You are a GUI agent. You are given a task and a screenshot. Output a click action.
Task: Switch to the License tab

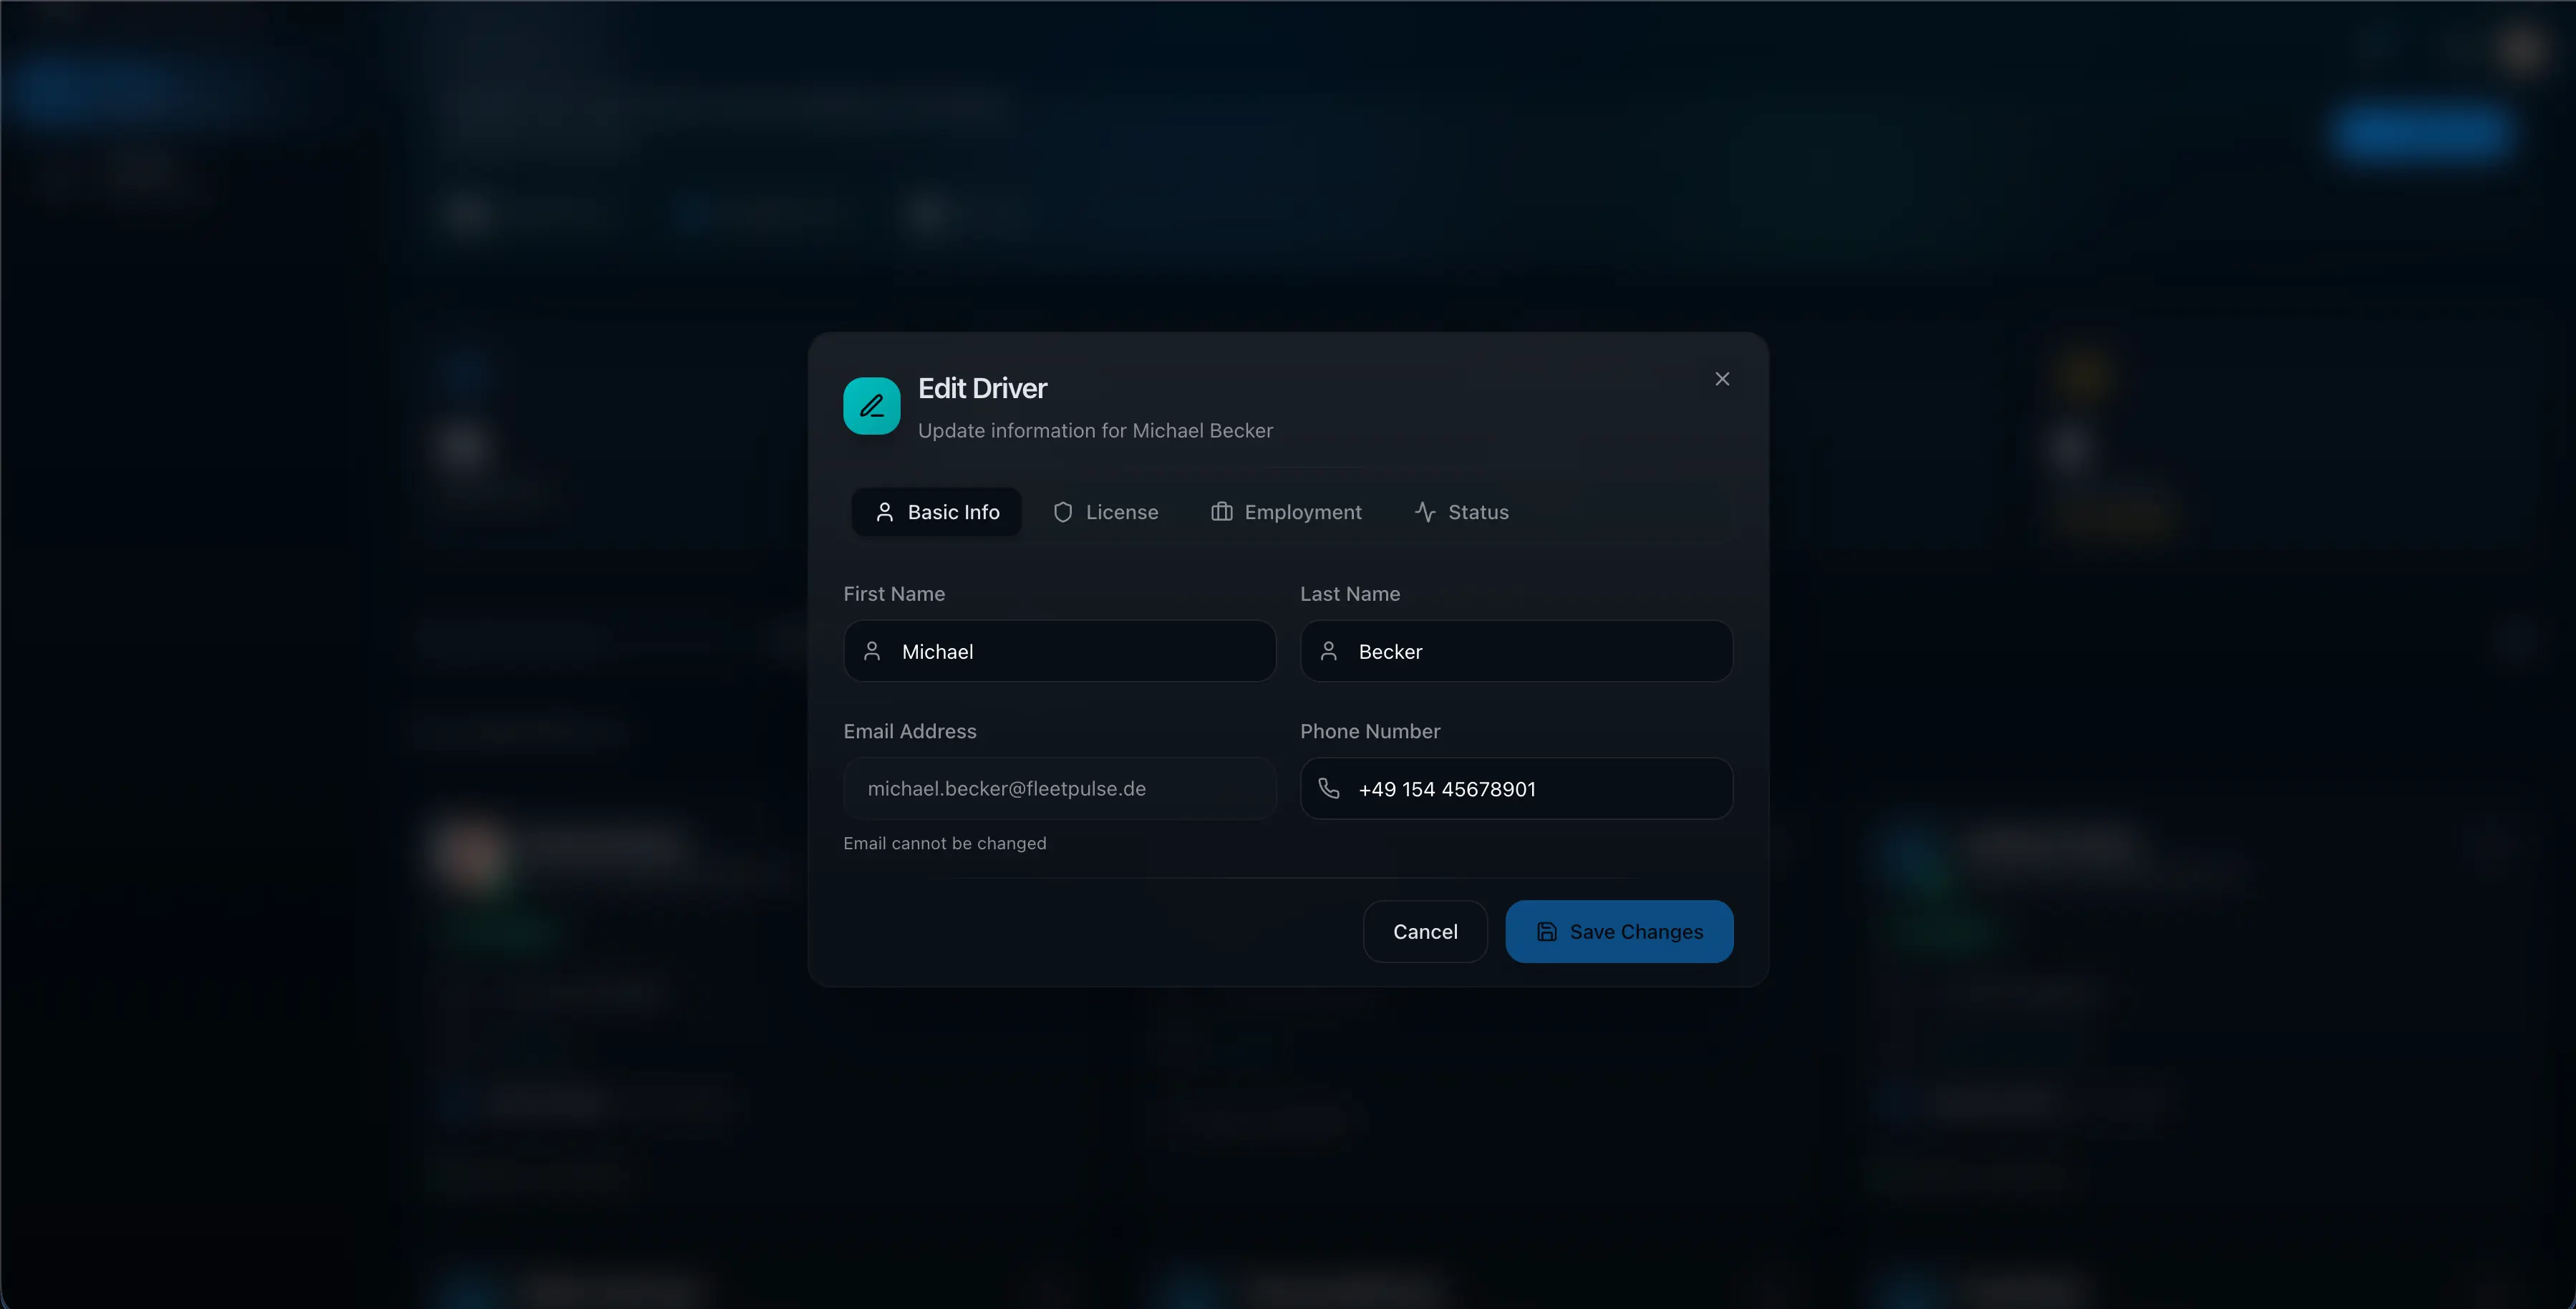click(1106, 512)
